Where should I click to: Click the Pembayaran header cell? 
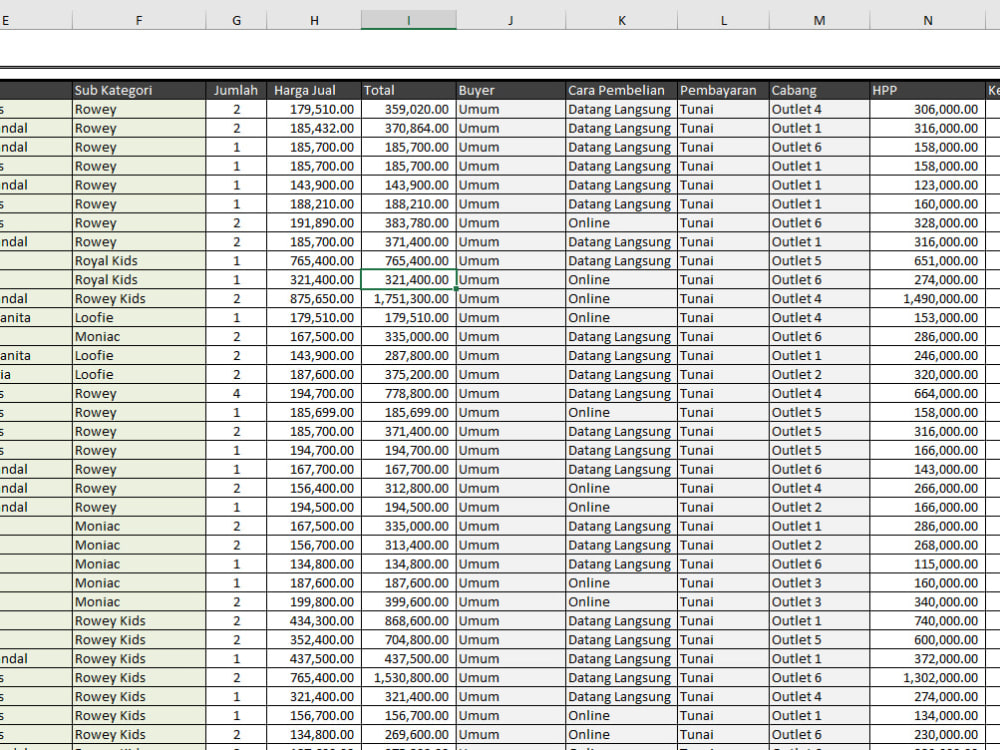(723, 91)
